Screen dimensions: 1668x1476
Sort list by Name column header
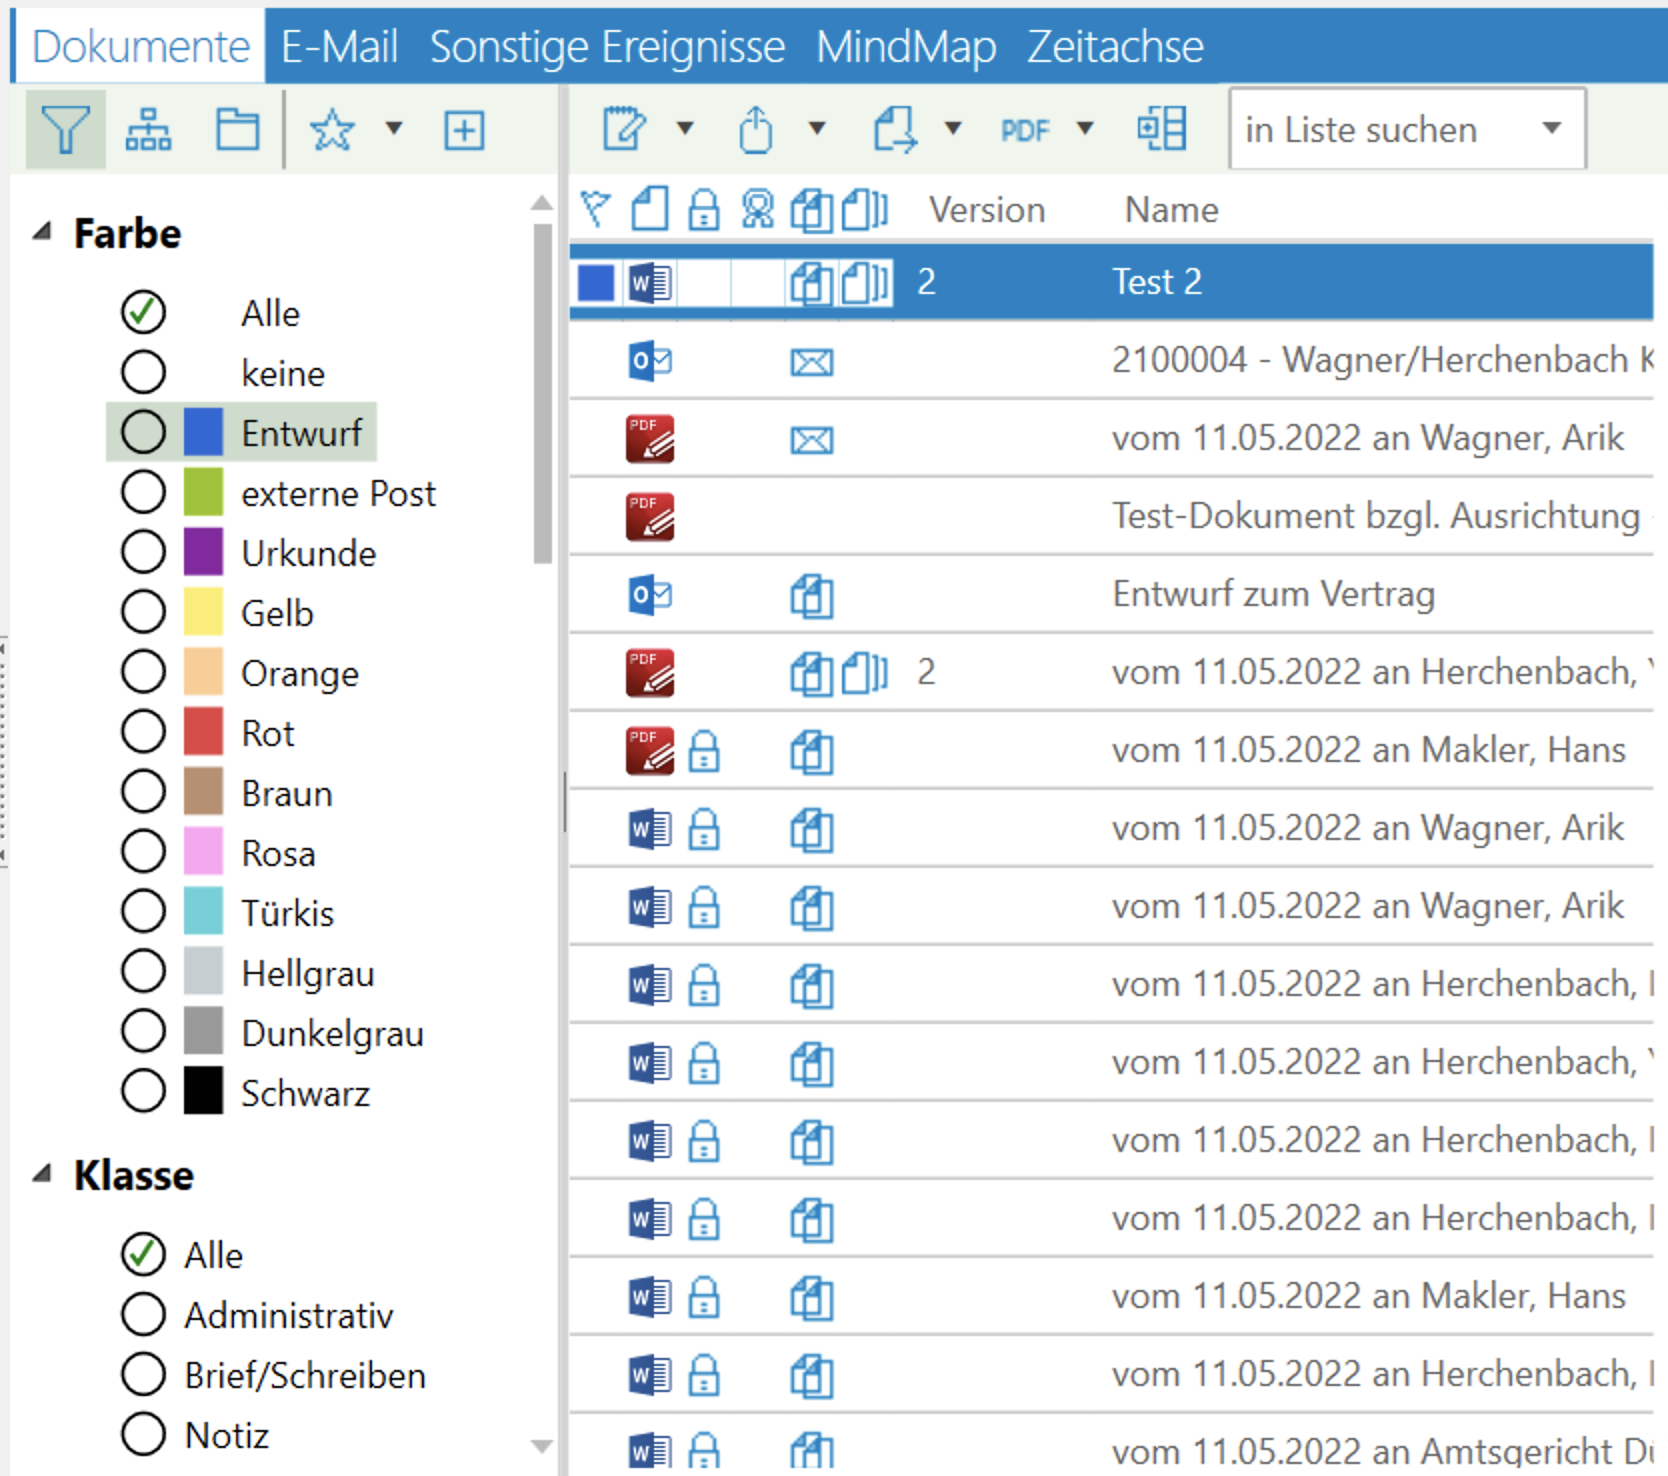coord(1171,210)
